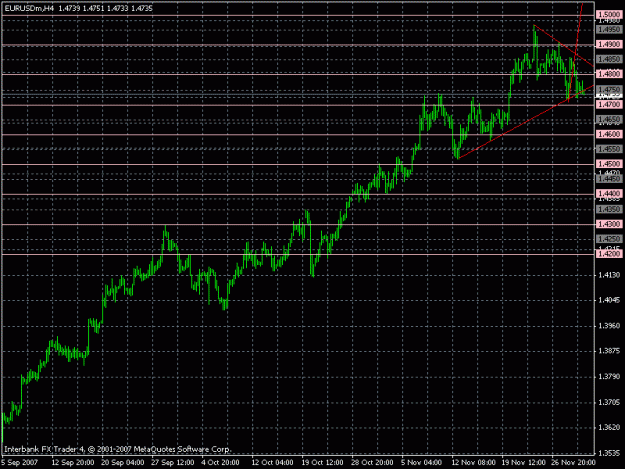Click the 1.3620 price axis value
Screen dimensions: 625x469
(609, 428)
